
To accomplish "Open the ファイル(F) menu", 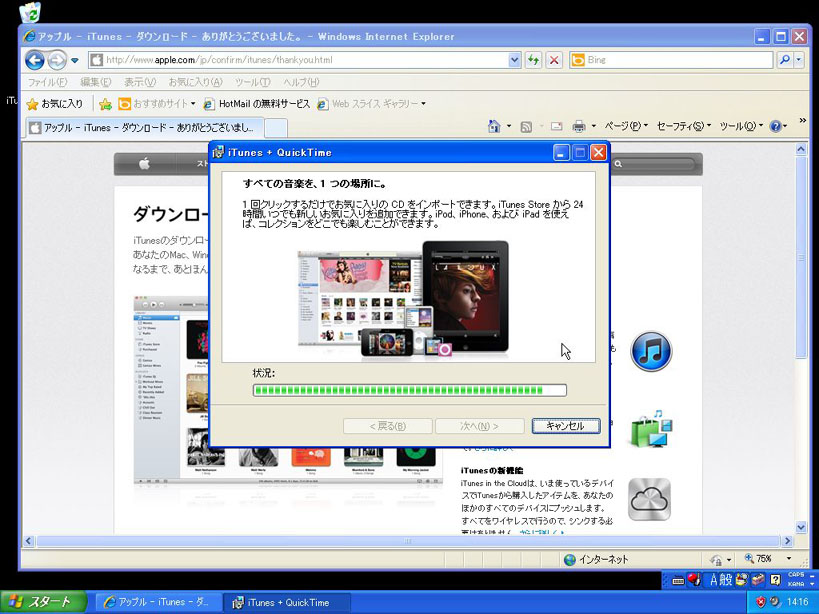I will pos(47,82).
